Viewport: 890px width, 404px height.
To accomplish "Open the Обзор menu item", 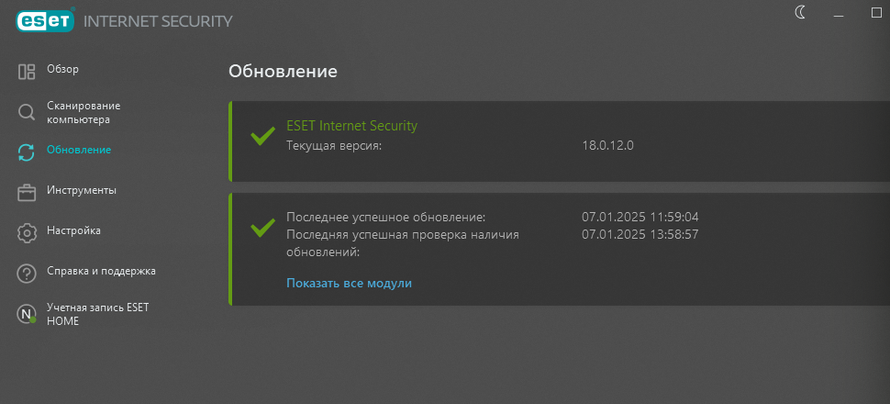I will point(62,69).
